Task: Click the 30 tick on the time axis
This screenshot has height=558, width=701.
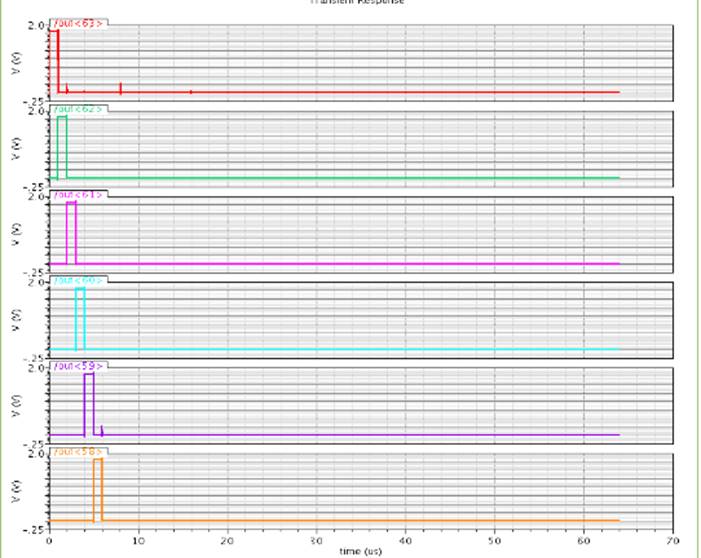Action: (316, 540)
